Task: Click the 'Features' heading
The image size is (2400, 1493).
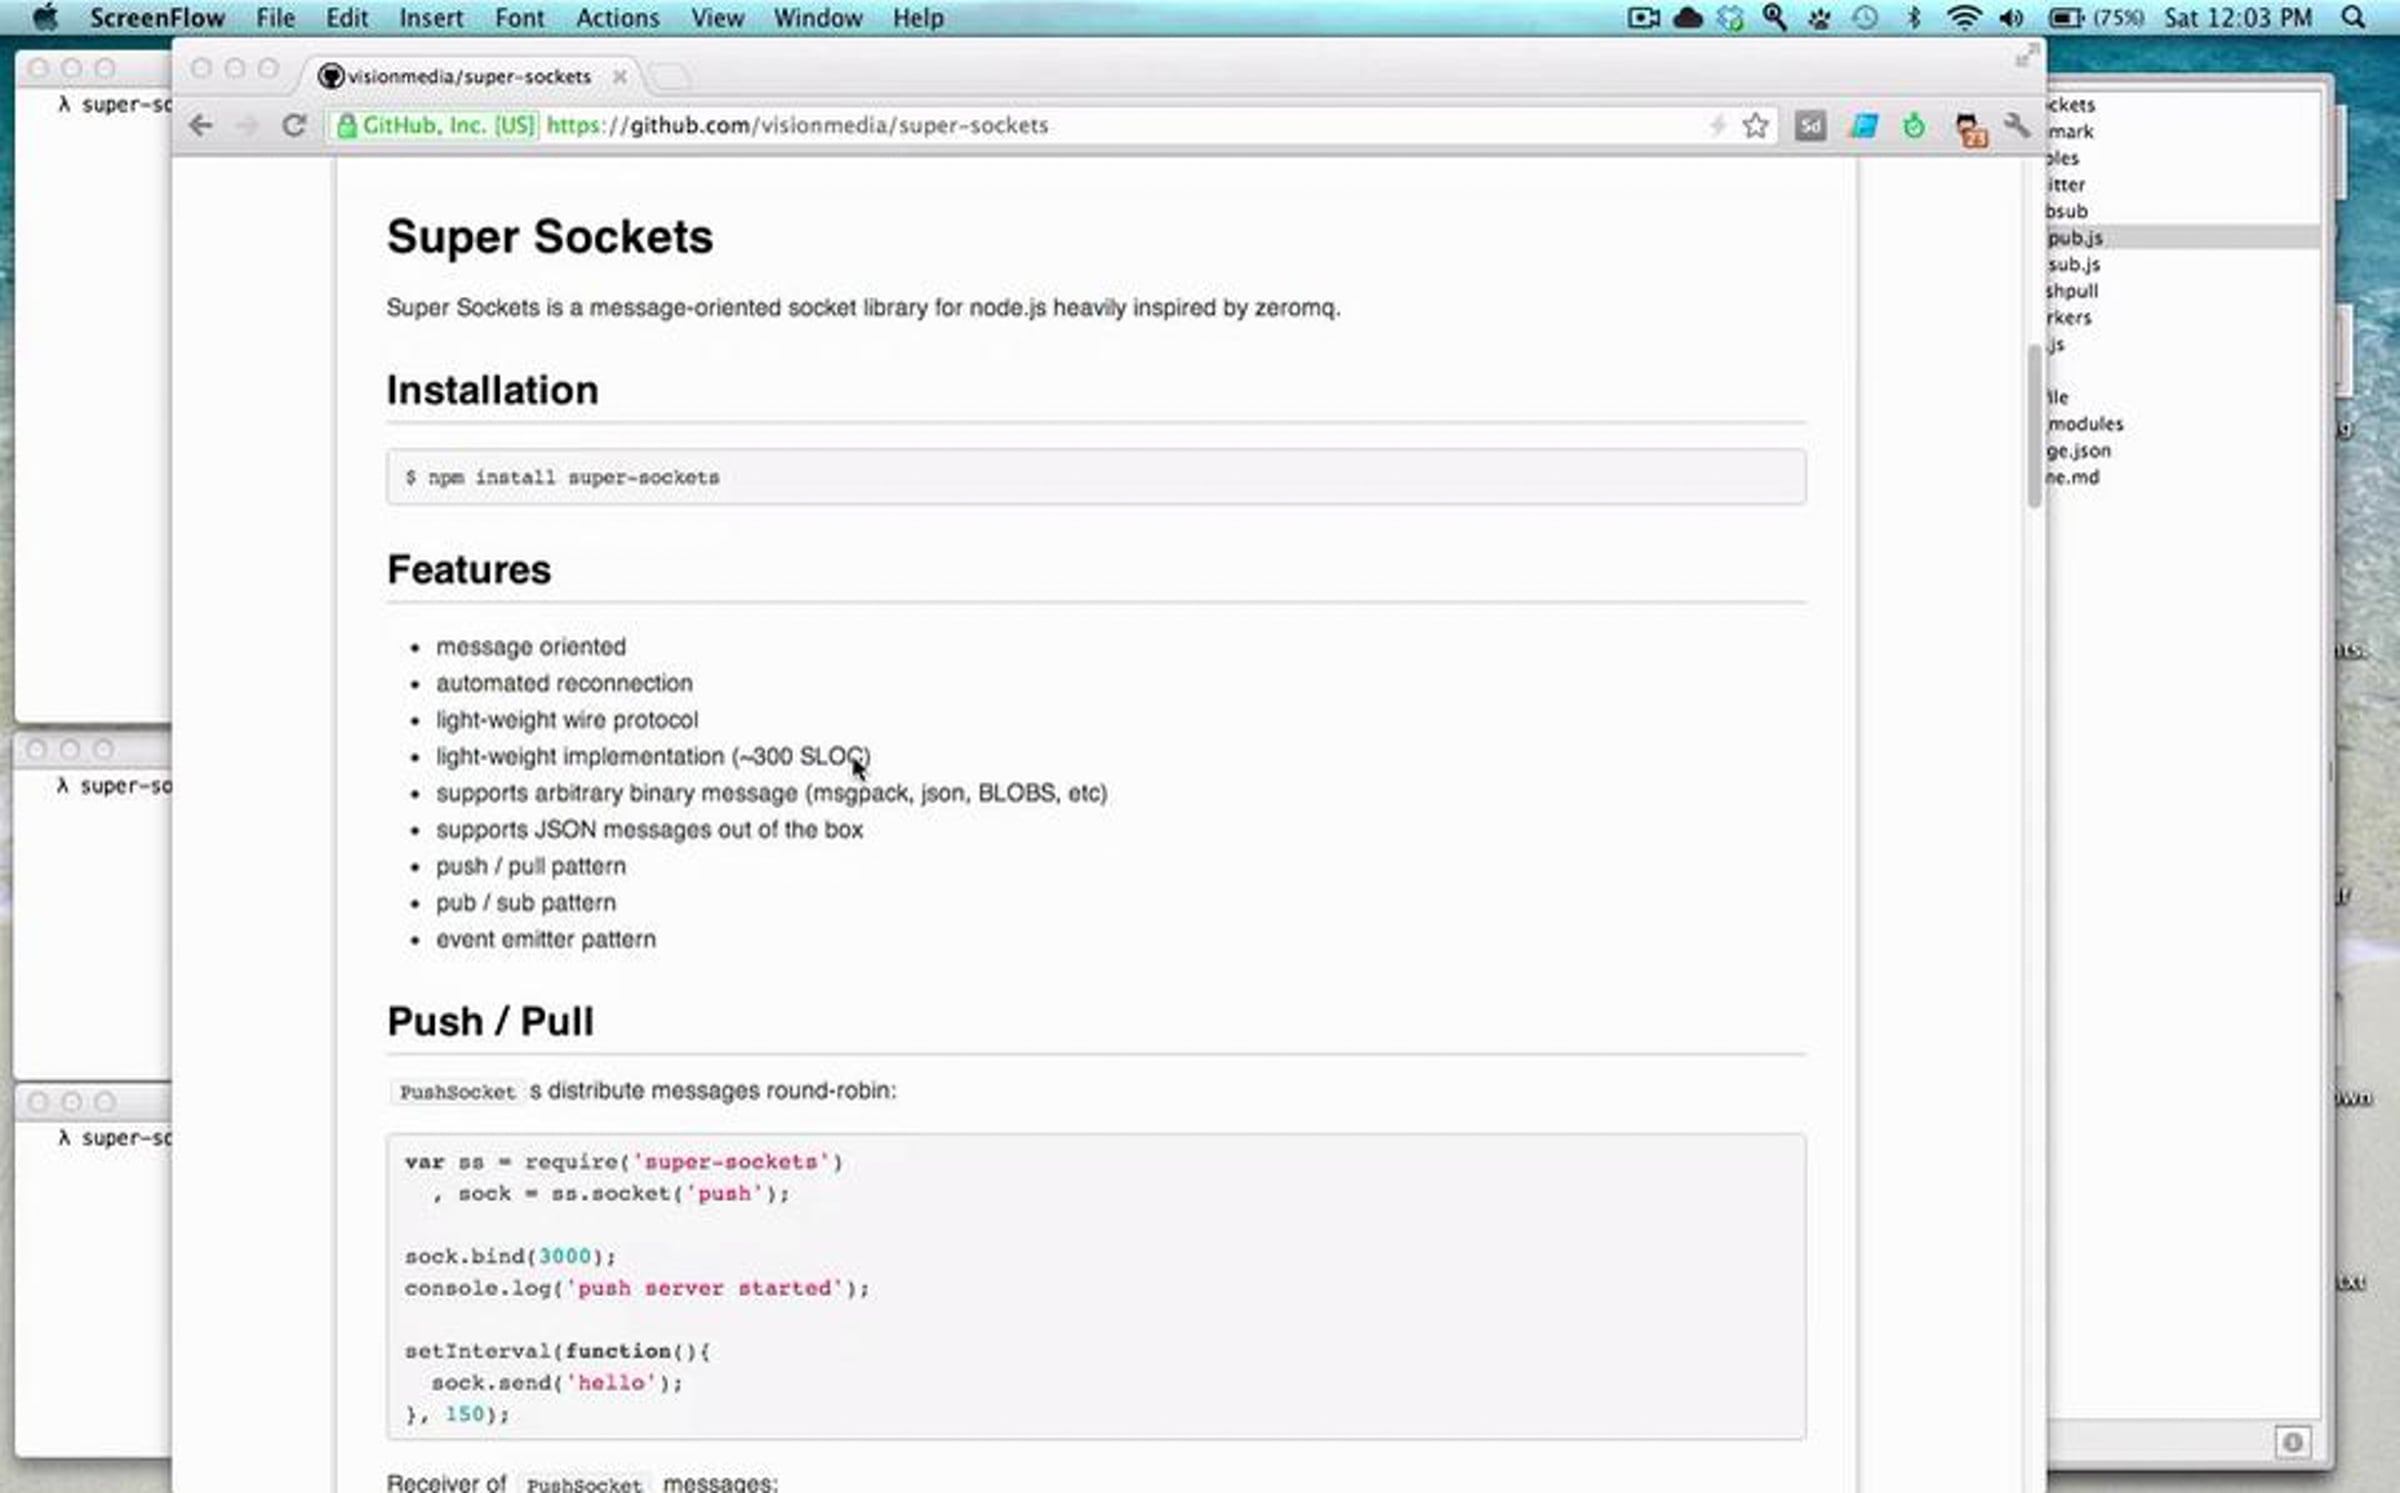Action: click(469, 570)
